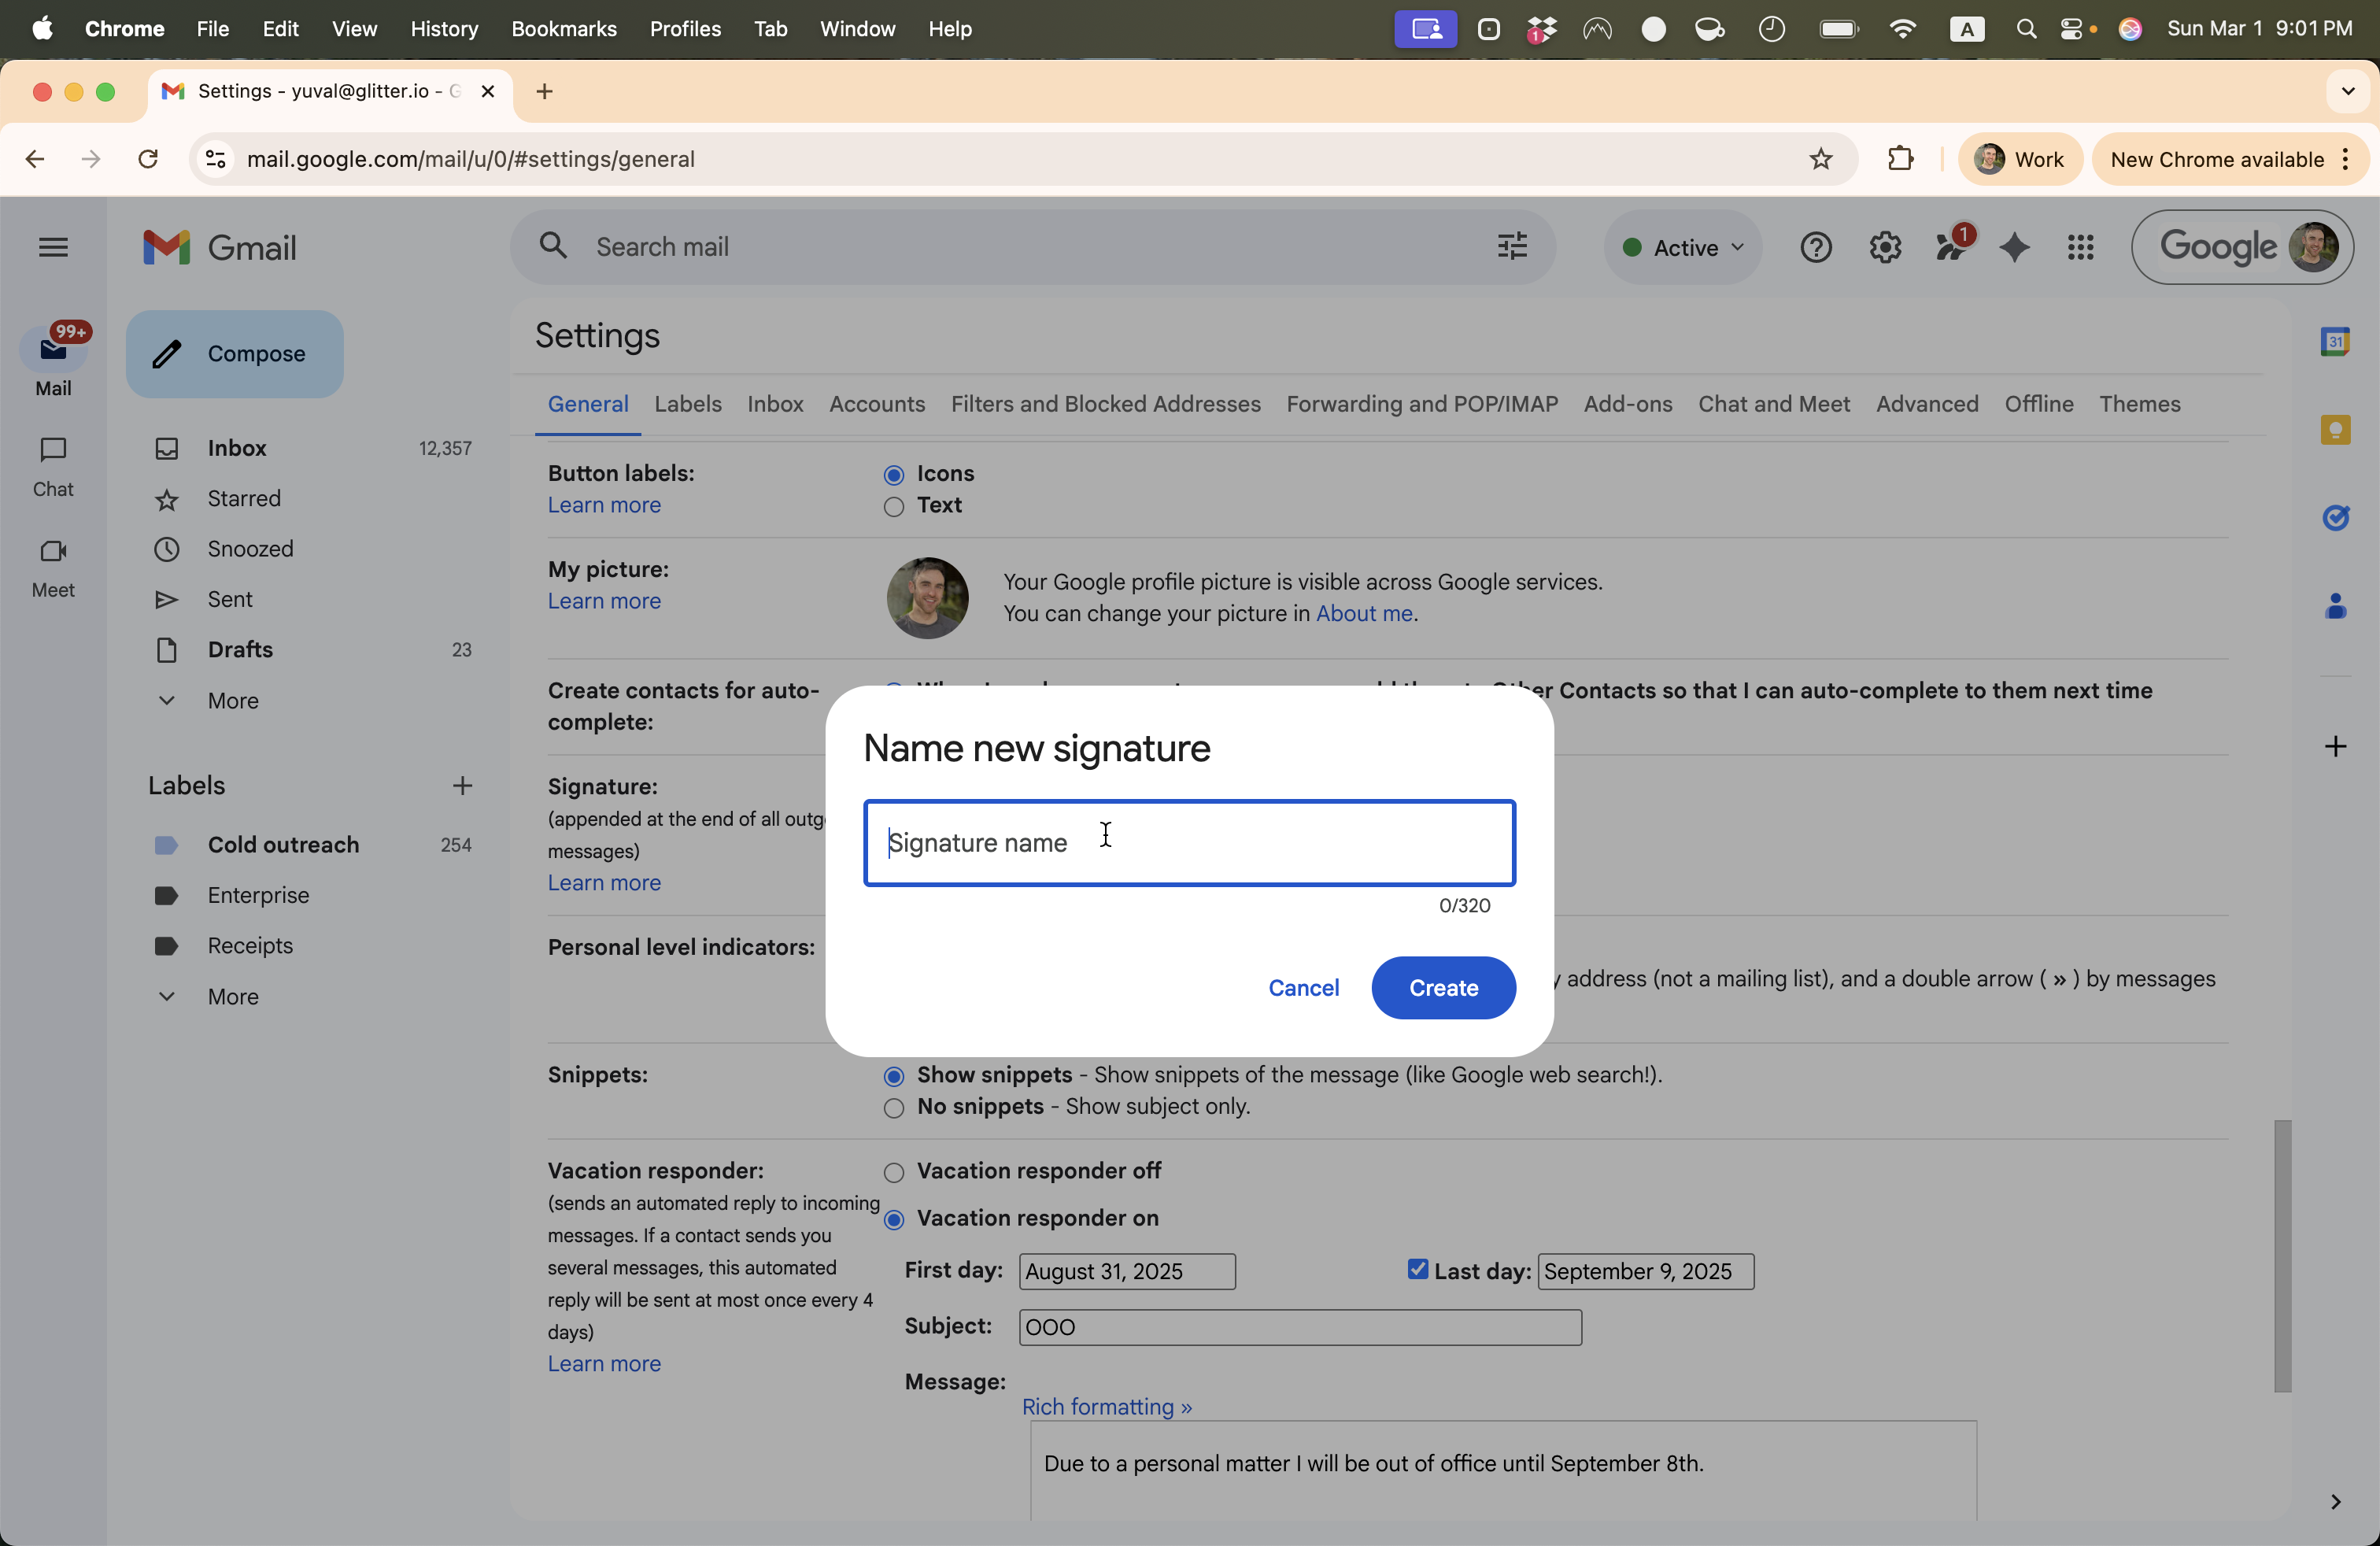Click the Gemini sparkle icon
2380x1546 pixels.
point(2014,247)
